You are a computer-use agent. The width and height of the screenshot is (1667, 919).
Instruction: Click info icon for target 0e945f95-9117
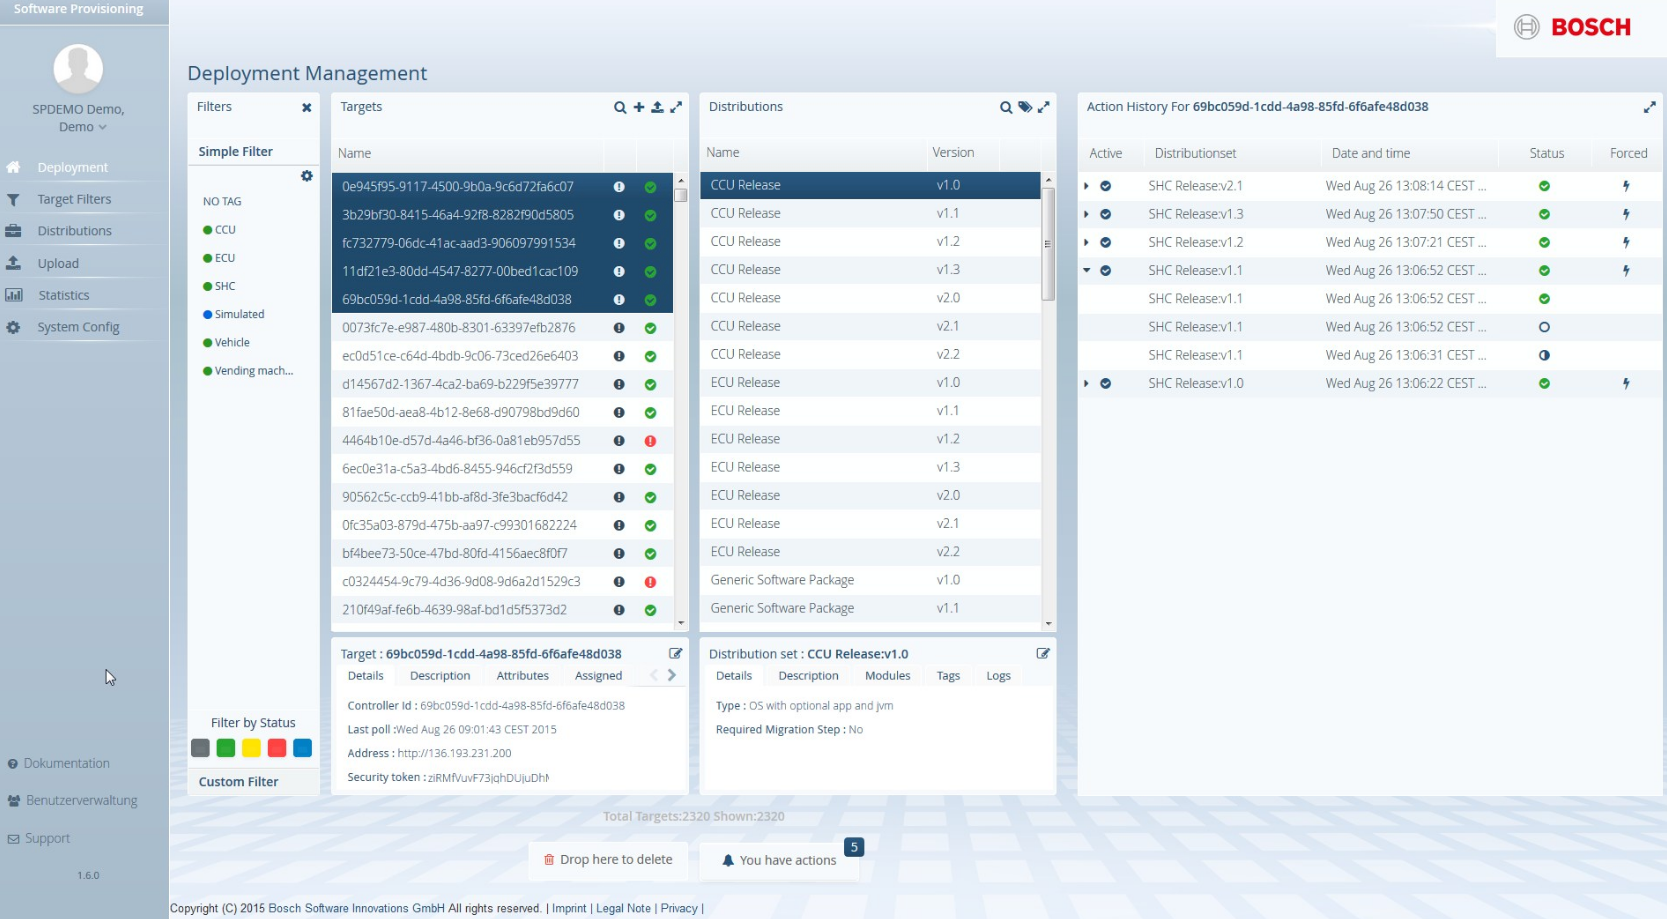(619, 187)
